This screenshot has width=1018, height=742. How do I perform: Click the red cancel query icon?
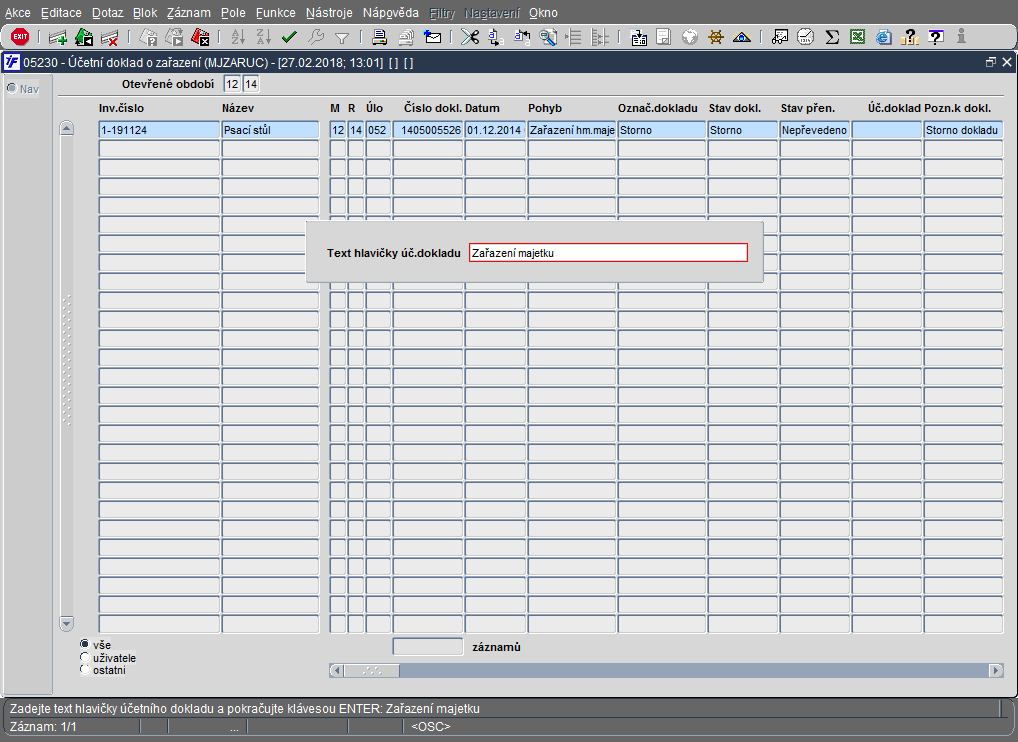pos(200,38)
